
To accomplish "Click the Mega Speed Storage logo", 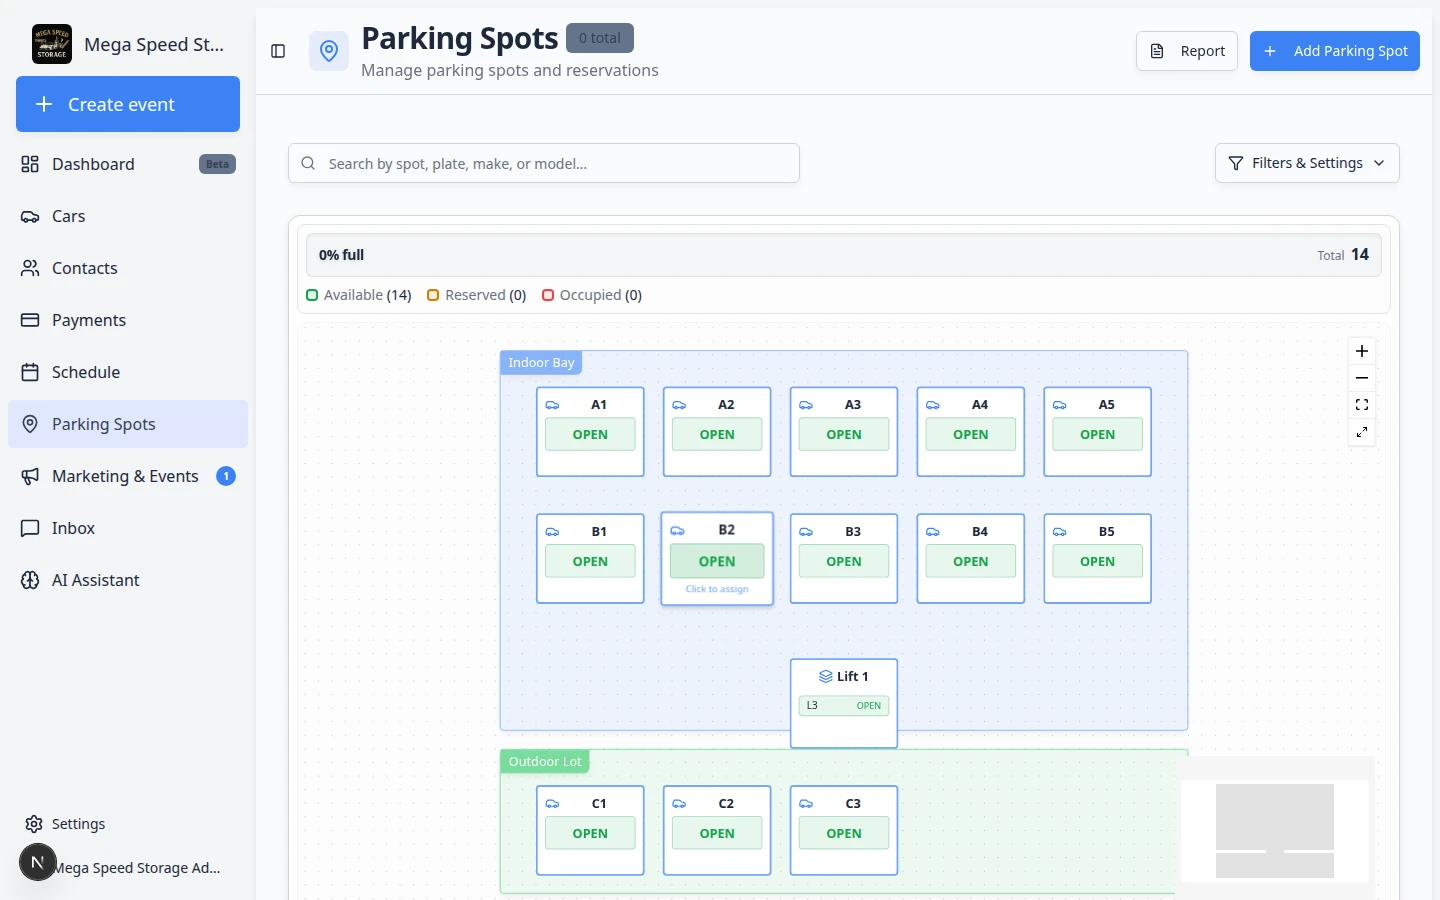I will 52,44.
